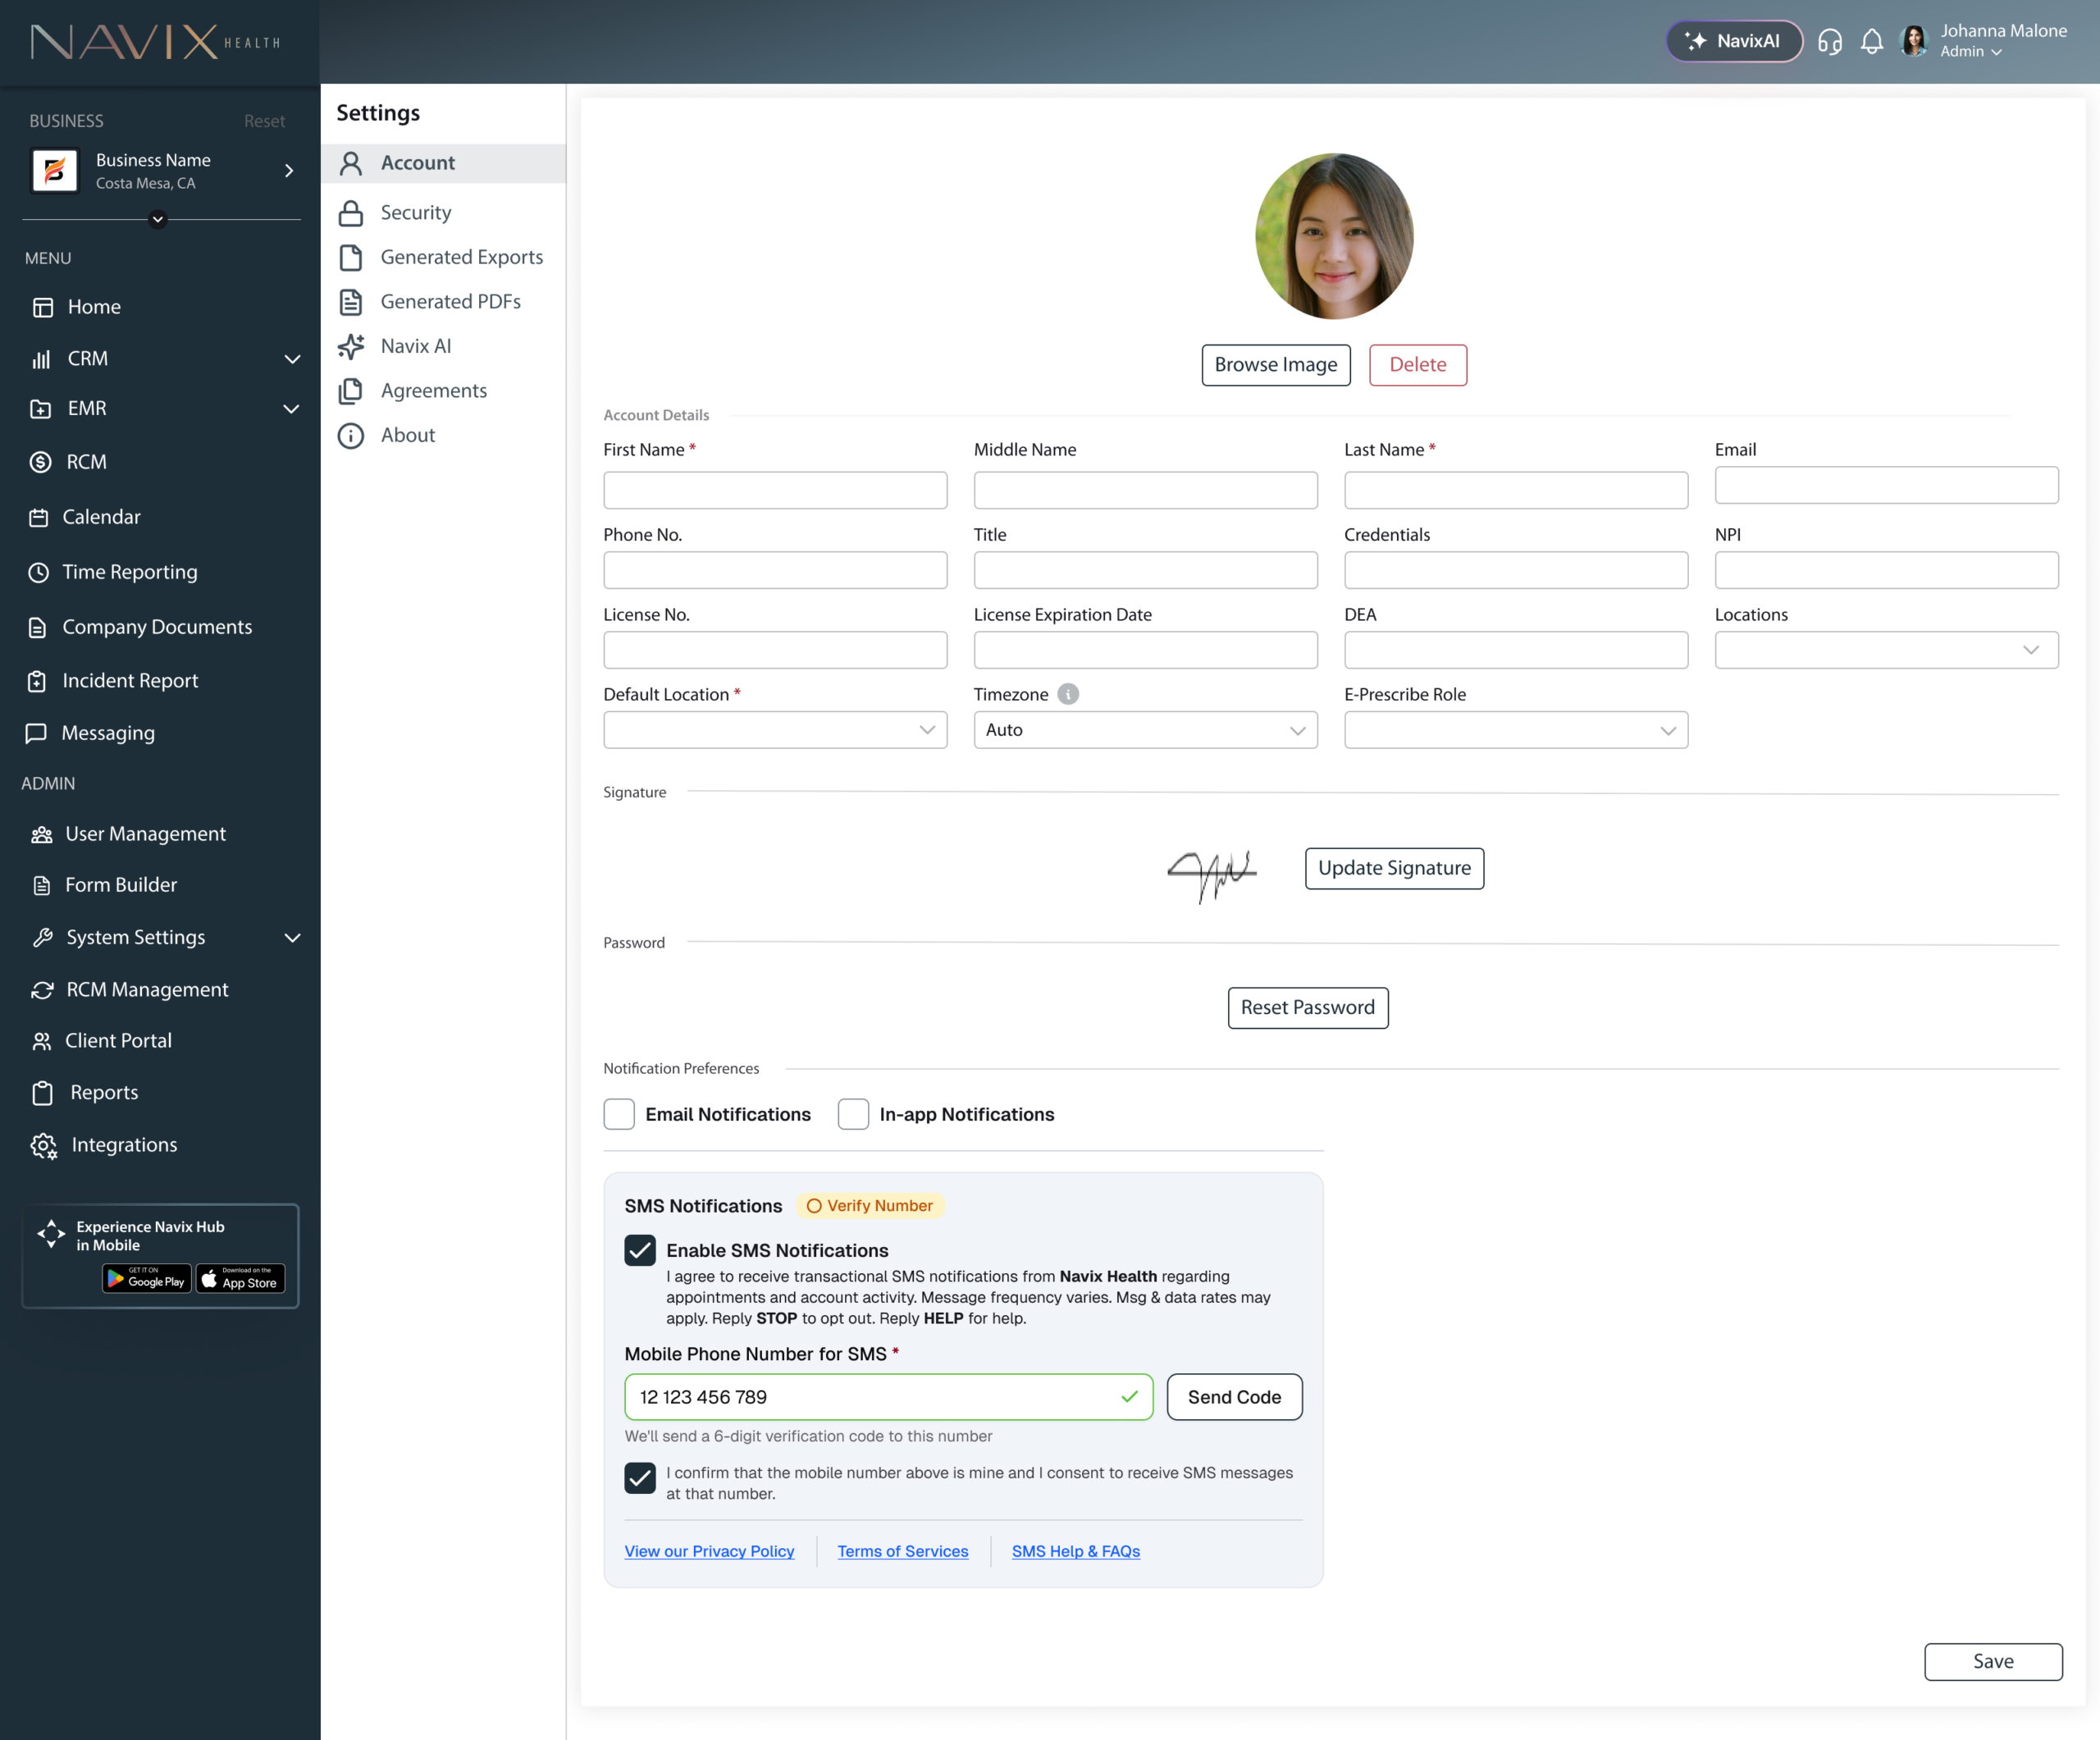Open the Timezone Auto dropdown
Screen dimensions: 2100x1740
pos(1145,730)
